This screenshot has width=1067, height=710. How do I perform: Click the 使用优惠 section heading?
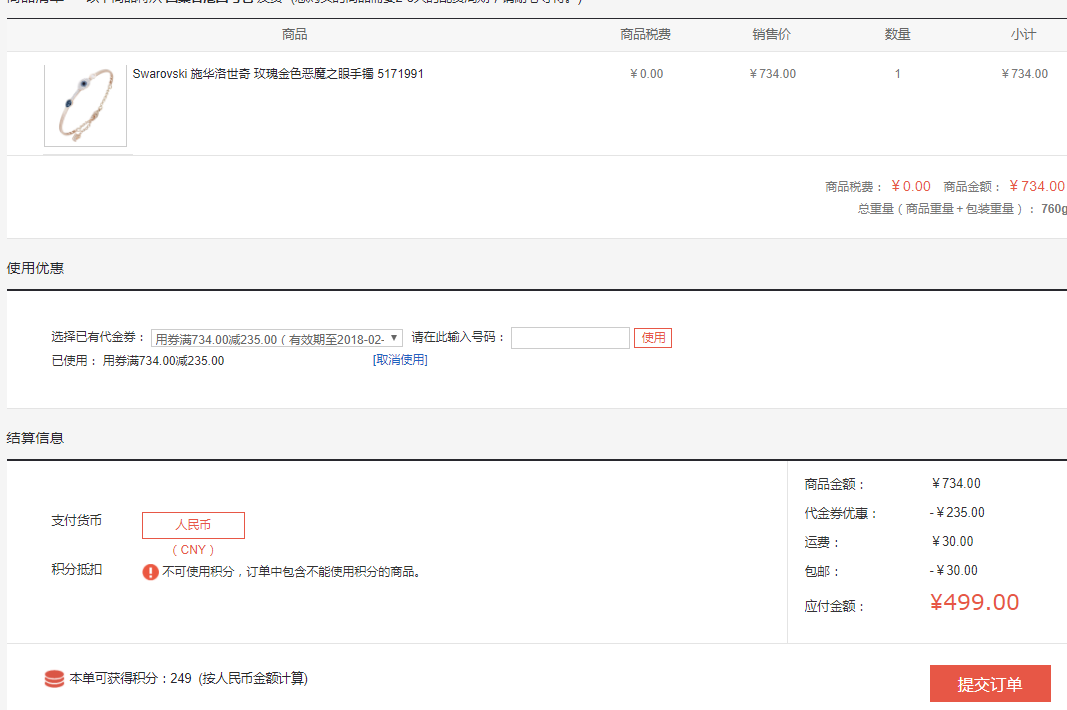coord(36,268)
